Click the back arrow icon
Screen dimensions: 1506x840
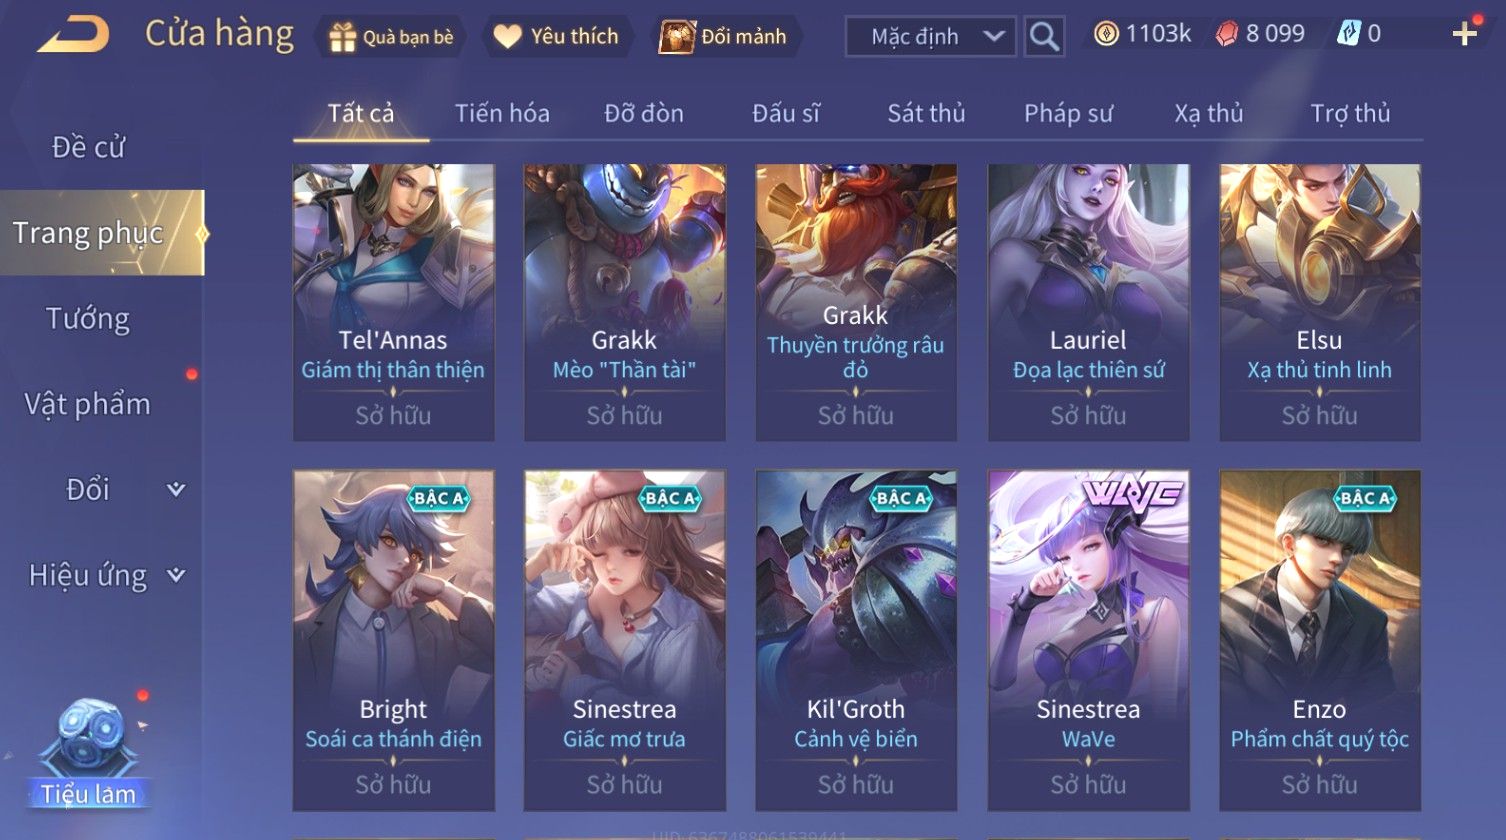(x=73, y=34)
